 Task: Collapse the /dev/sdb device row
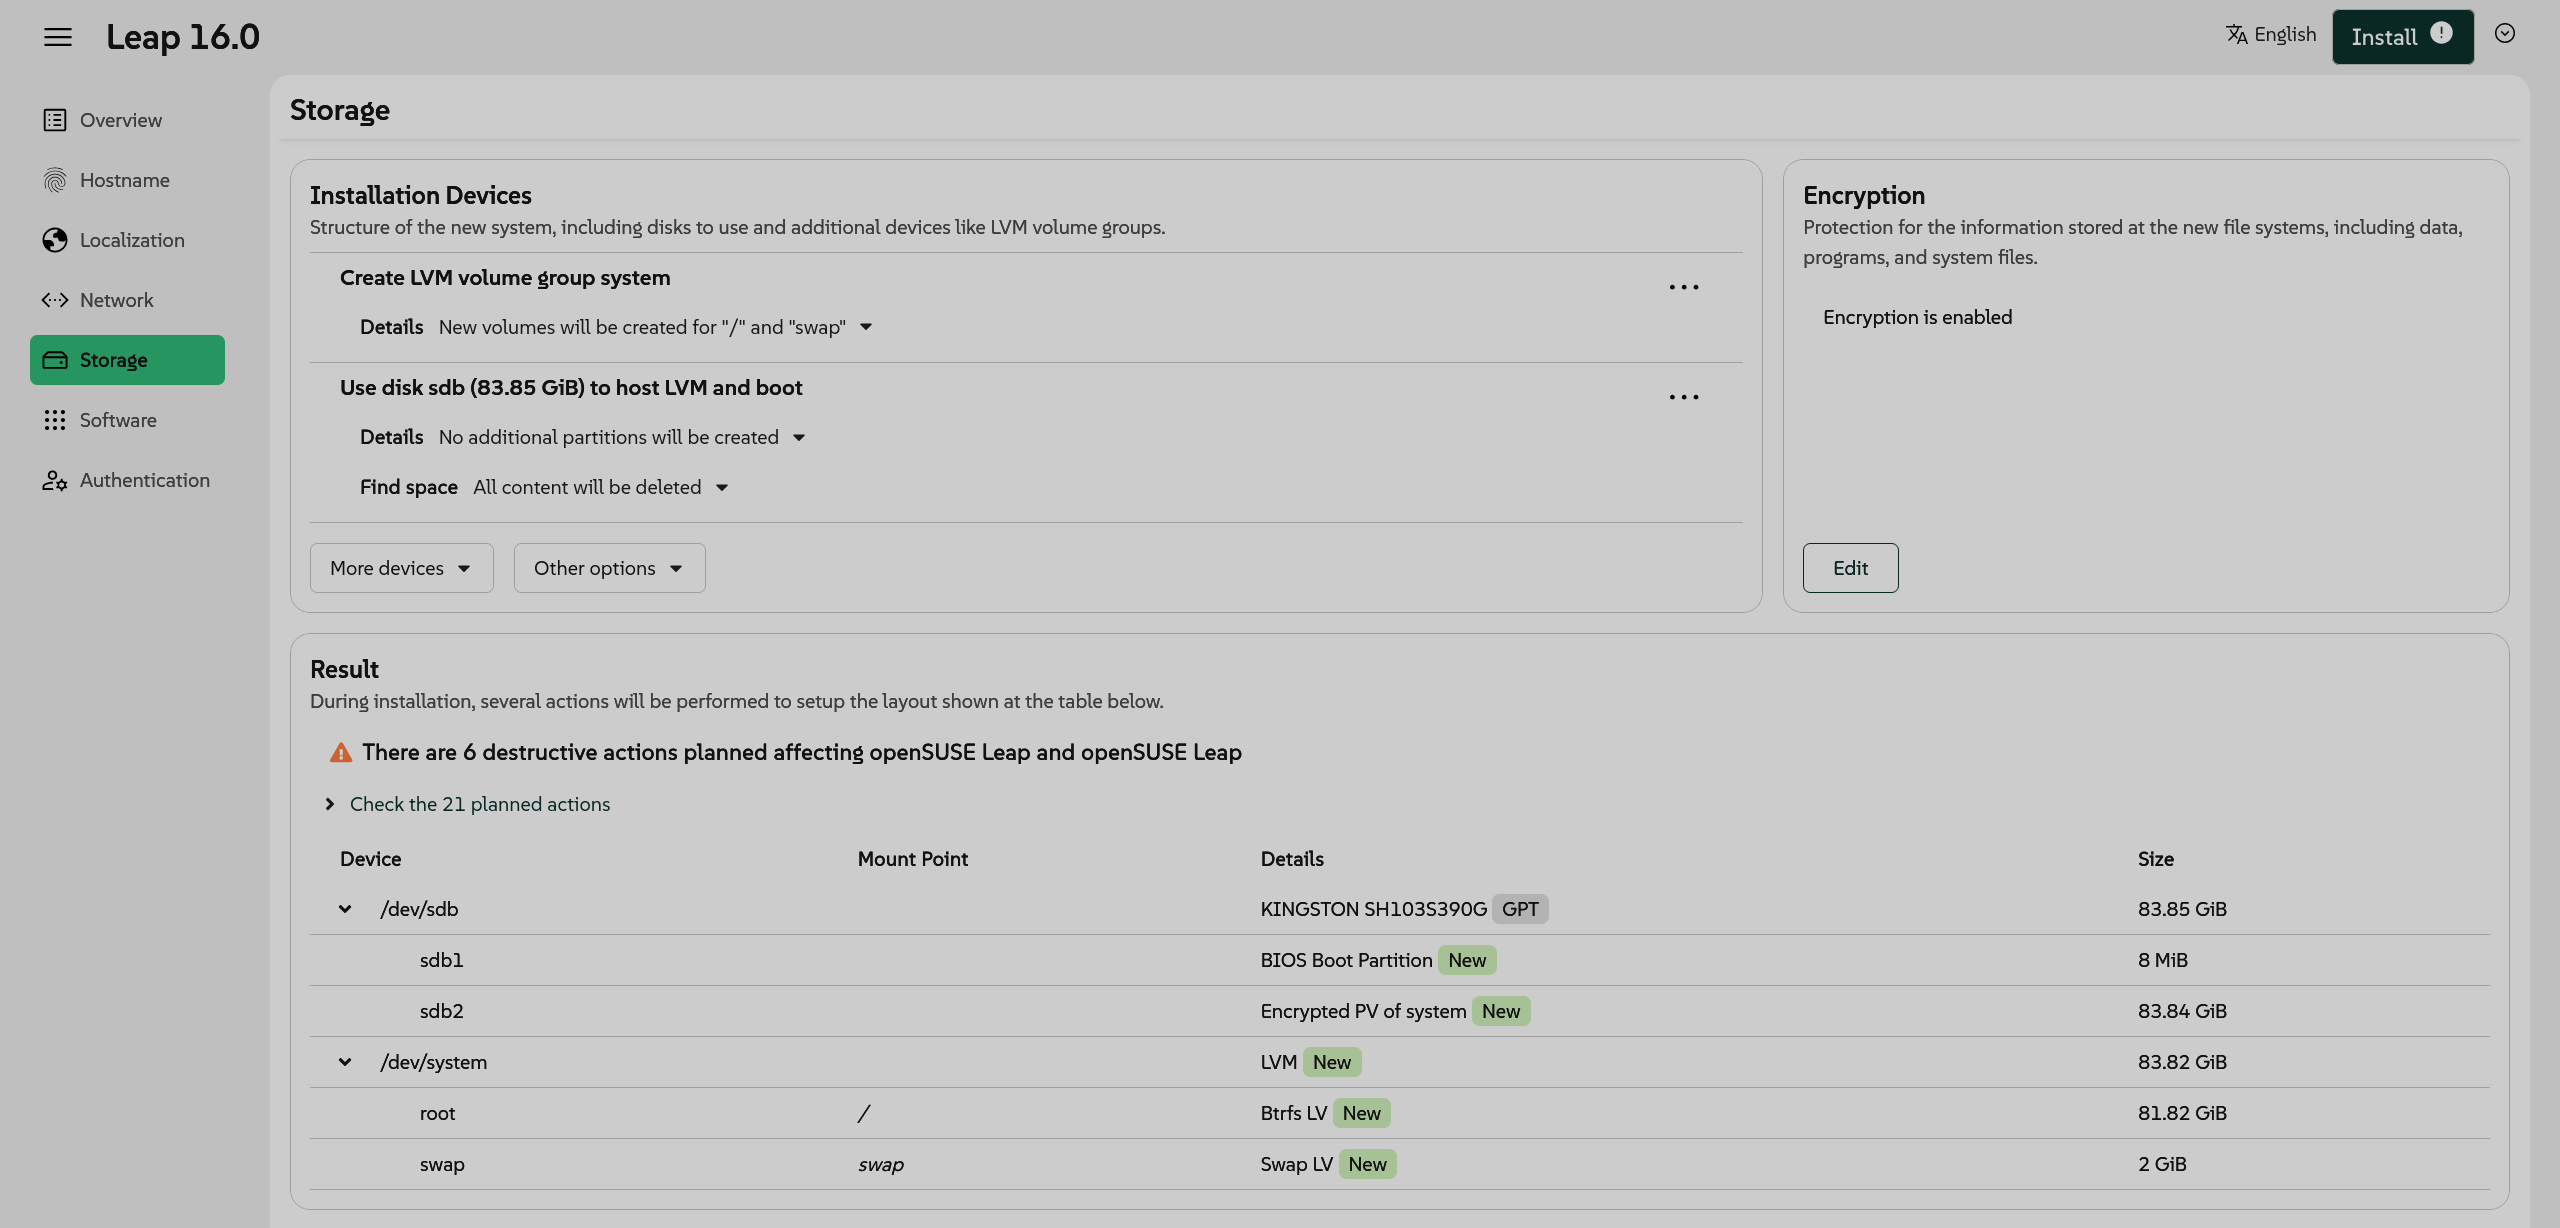[345, 909]
